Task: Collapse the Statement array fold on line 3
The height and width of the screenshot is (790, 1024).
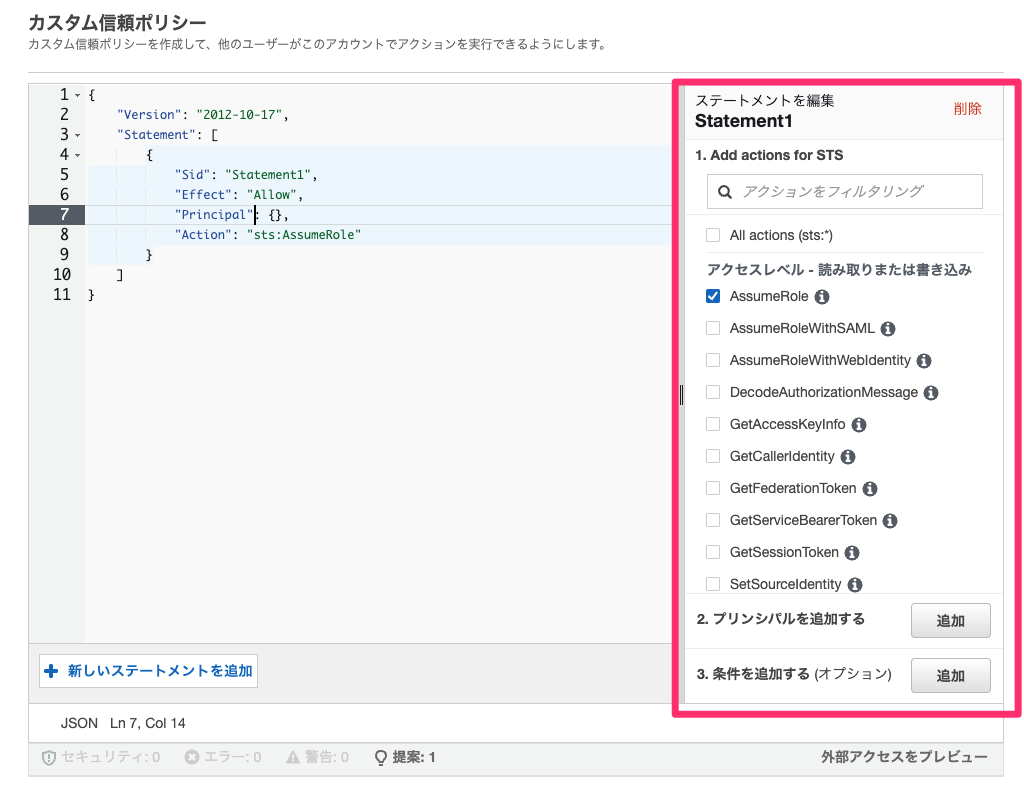Action: (x=78, y=135)
